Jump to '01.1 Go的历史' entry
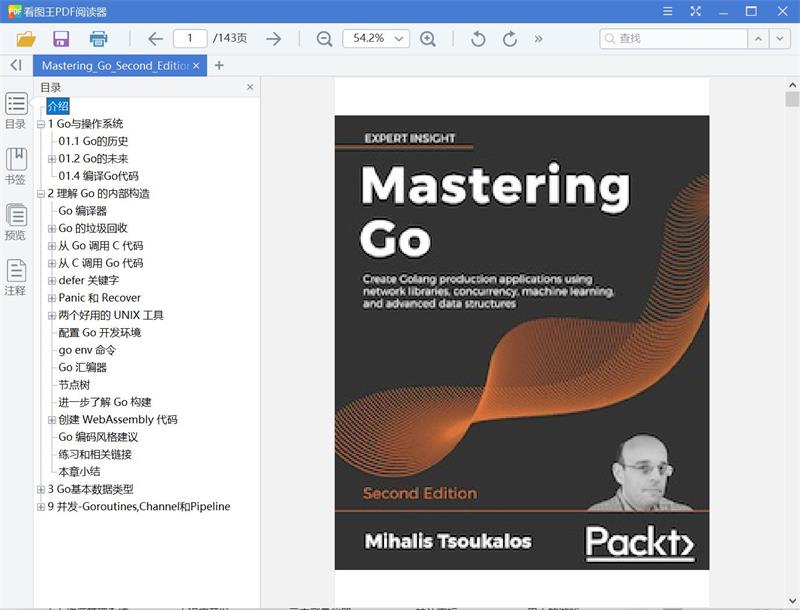The width and height of the screenshot is (800, 610). click(93, 141)
